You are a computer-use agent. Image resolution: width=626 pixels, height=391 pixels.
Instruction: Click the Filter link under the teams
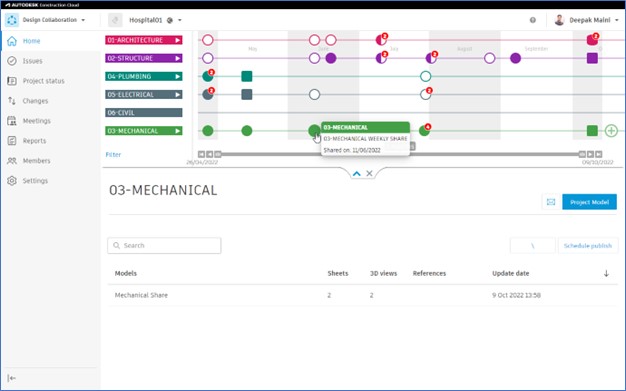(x=113, y=155)
